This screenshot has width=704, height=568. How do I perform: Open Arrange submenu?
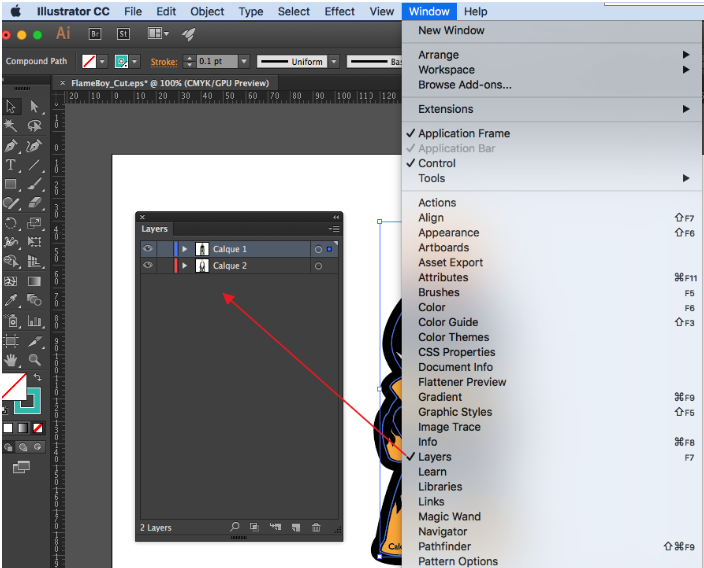552,55
